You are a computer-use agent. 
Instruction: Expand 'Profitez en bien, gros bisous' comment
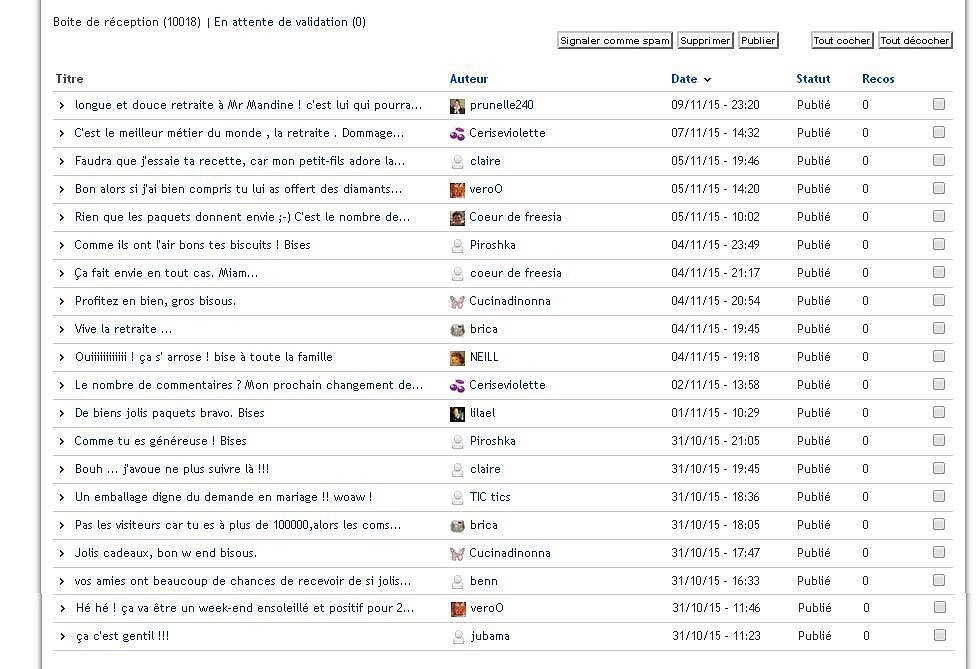click(61, 302)
